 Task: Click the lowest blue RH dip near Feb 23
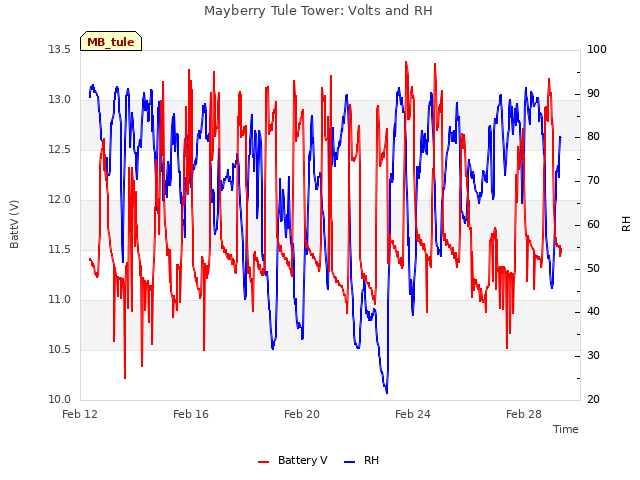(387, 392)
